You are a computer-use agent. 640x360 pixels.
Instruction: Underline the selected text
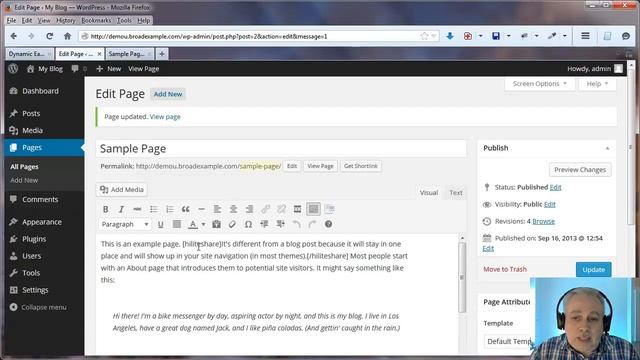point(160,224)
